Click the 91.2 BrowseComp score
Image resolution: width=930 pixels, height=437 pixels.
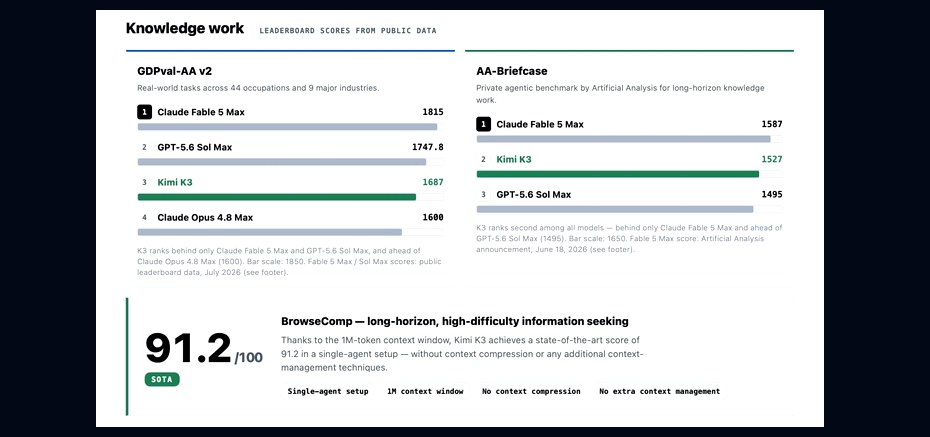tap(188, 349)
